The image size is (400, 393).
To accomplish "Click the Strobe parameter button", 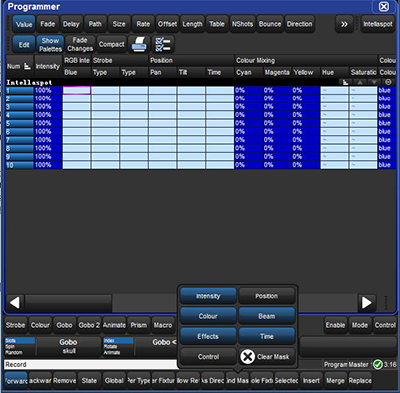I will 15,325.
